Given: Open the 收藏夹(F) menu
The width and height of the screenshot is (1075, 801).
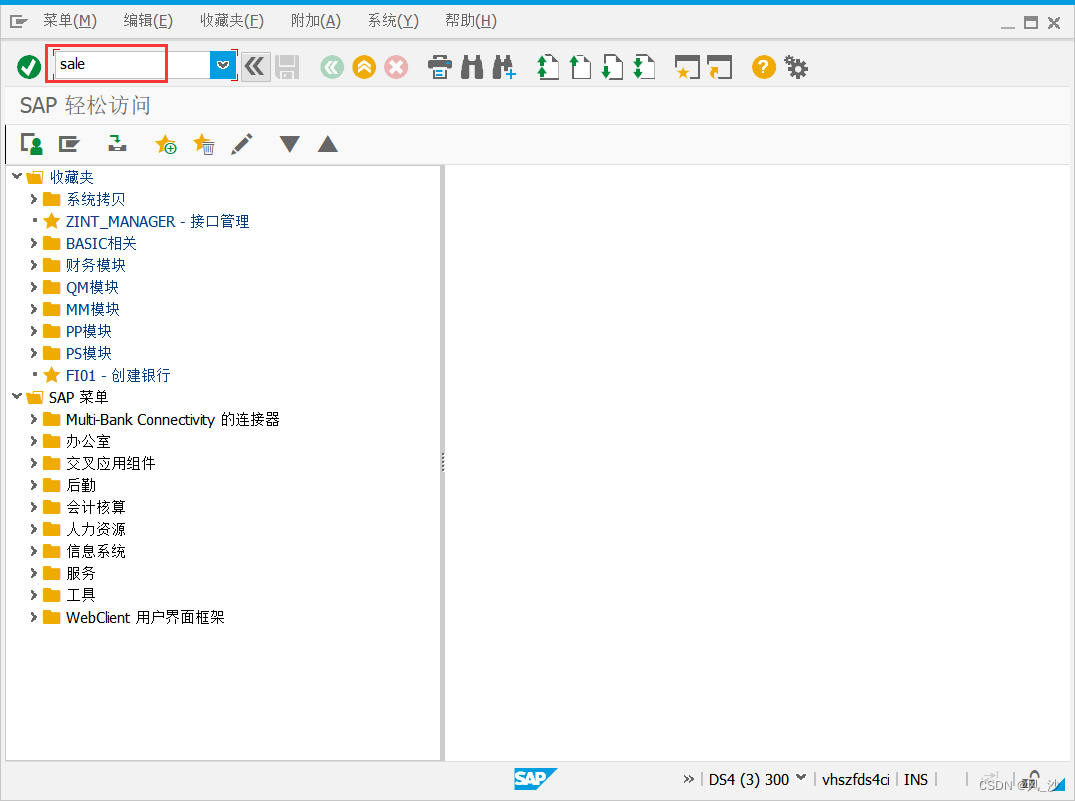Looking at the screenshot, I should coord(232,21).
